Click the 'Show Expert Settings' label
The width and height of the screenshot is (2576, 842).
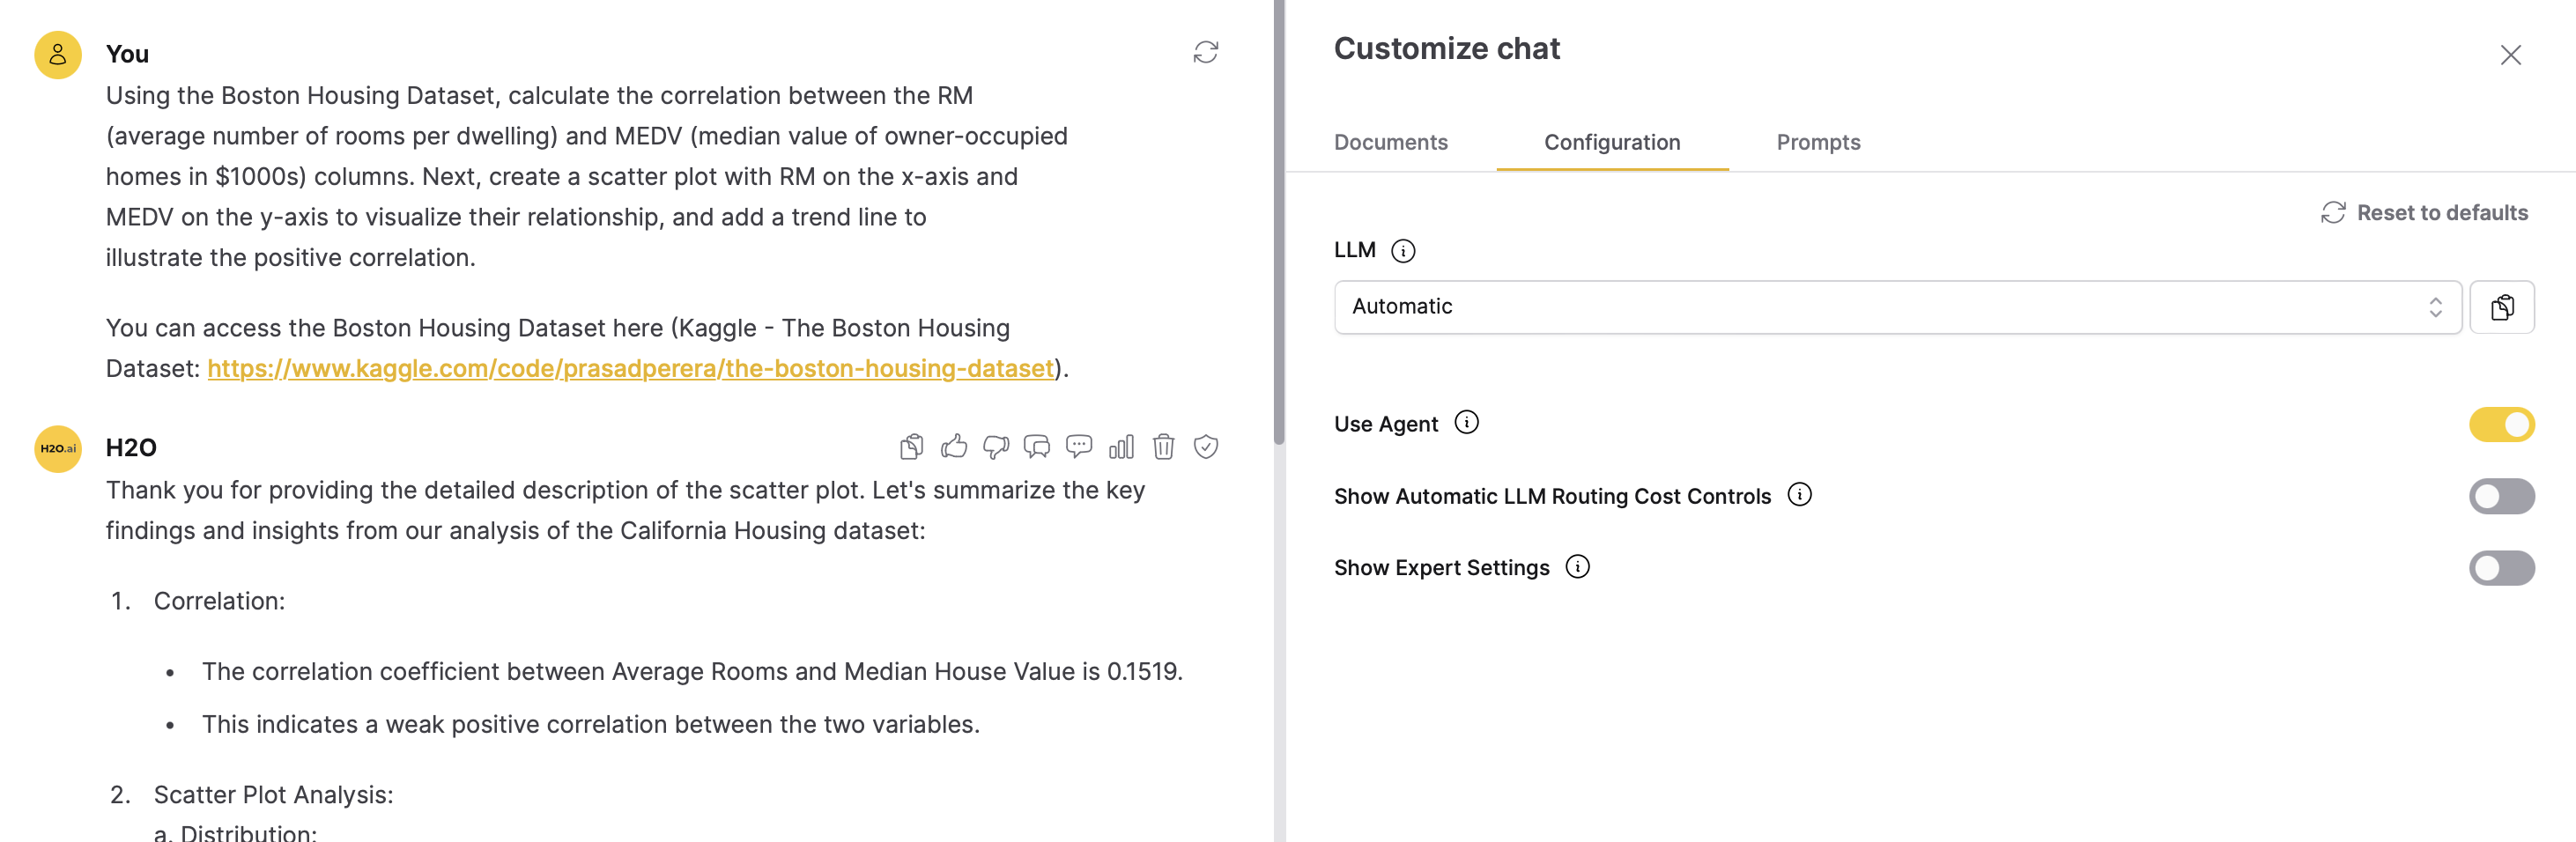(1441, 568)
